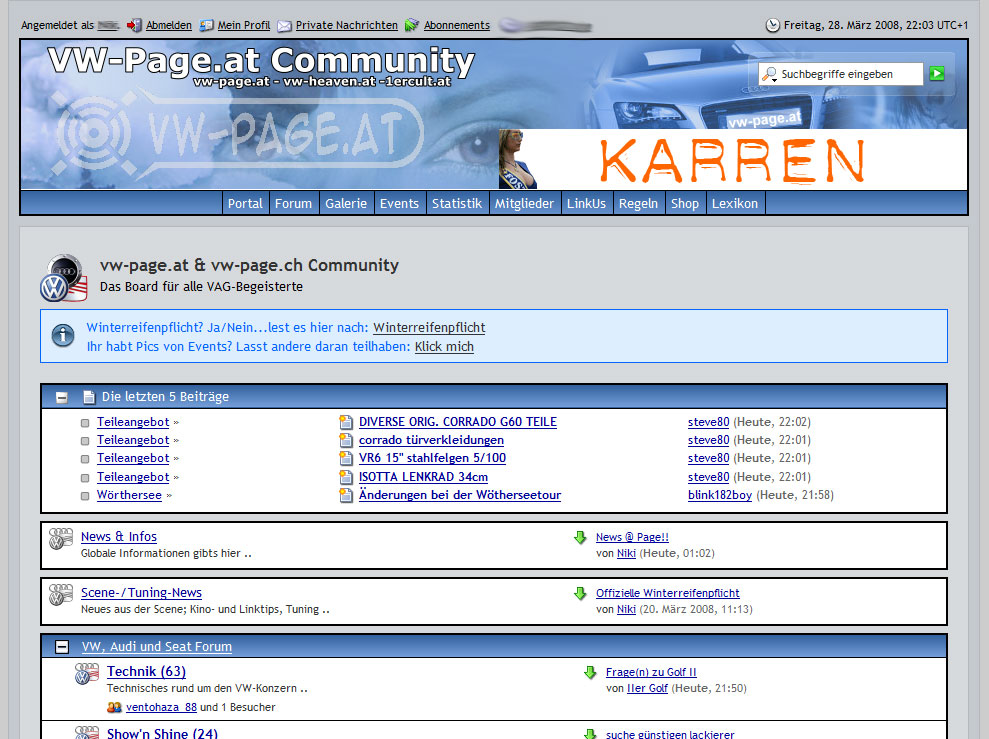Click the blue info icon in announcement box
This screenshot has width=989, height=739.
tap(63, 336)
